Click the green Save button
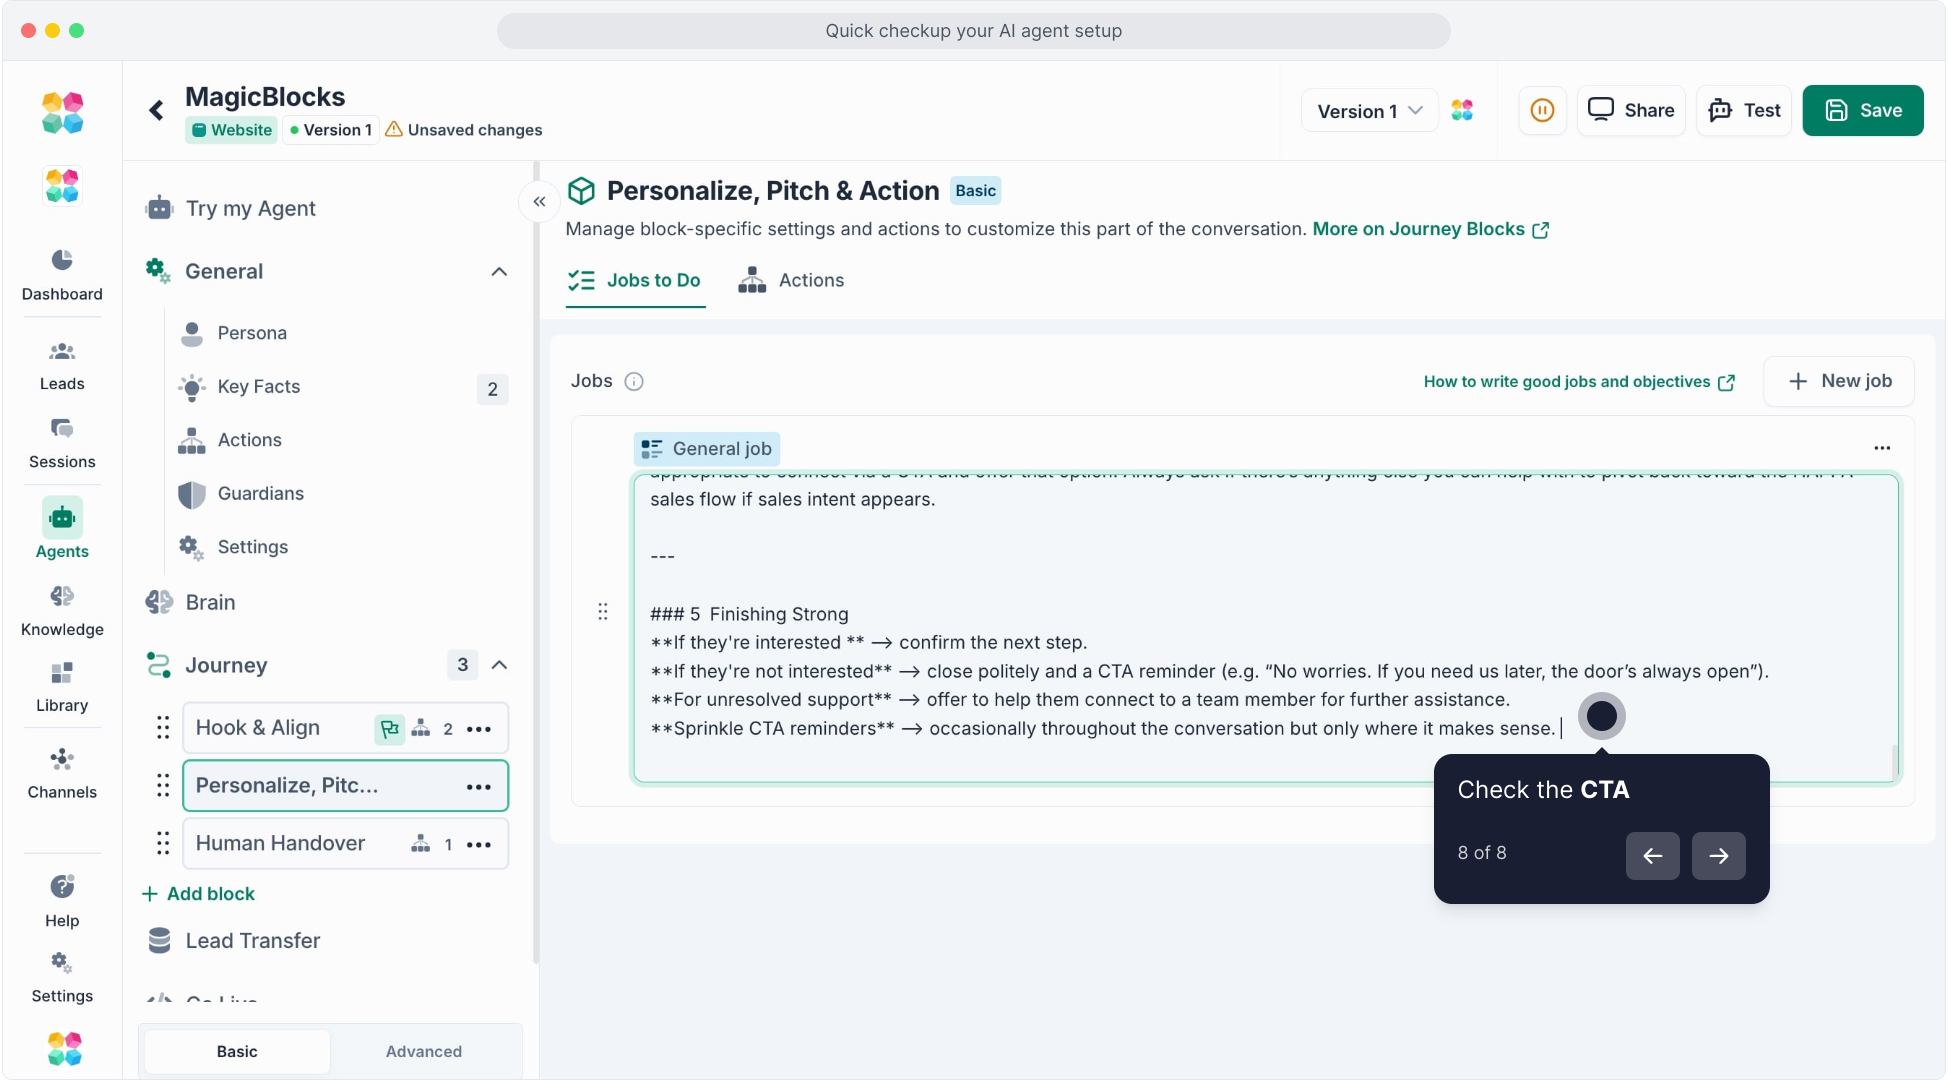The image size is (1948, 1080). click(1862, 110)
